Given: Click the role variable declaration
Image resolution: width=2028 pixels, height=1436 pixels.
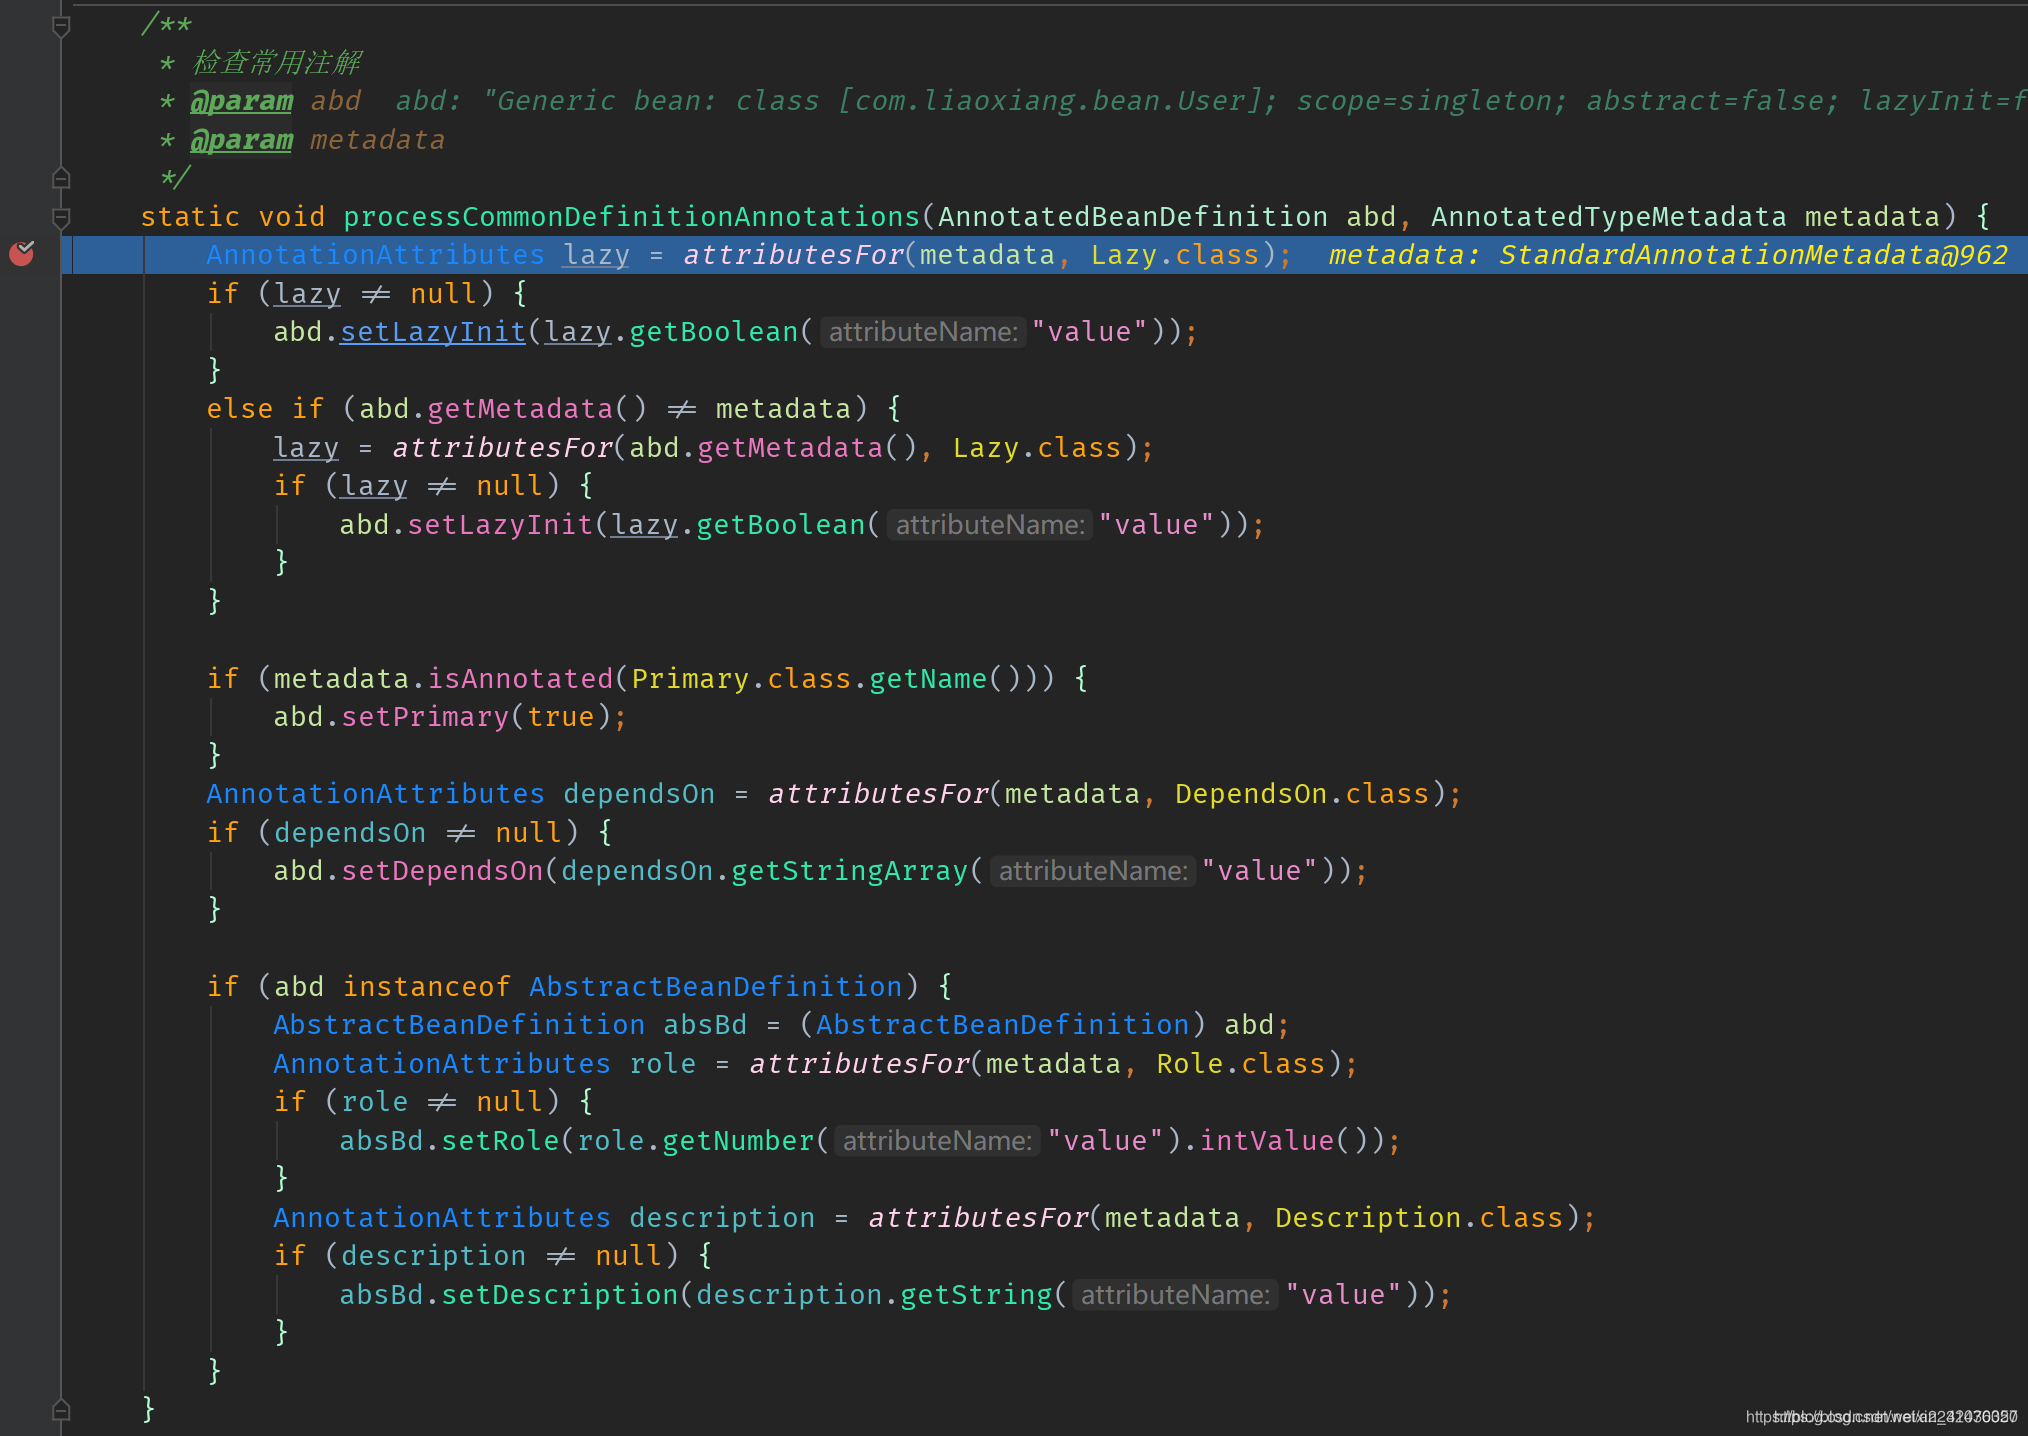Looking at the screenshot, I should coord(662,1064).
